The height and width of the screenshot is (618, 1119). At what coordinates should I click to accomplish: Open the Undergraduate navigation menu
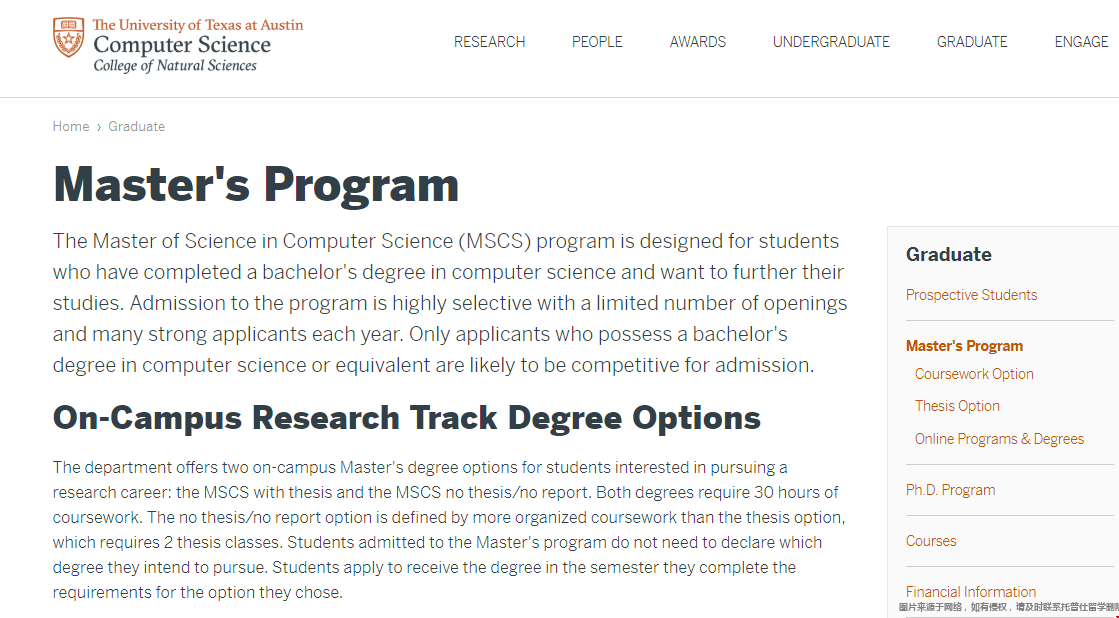[x=831, y=42]
